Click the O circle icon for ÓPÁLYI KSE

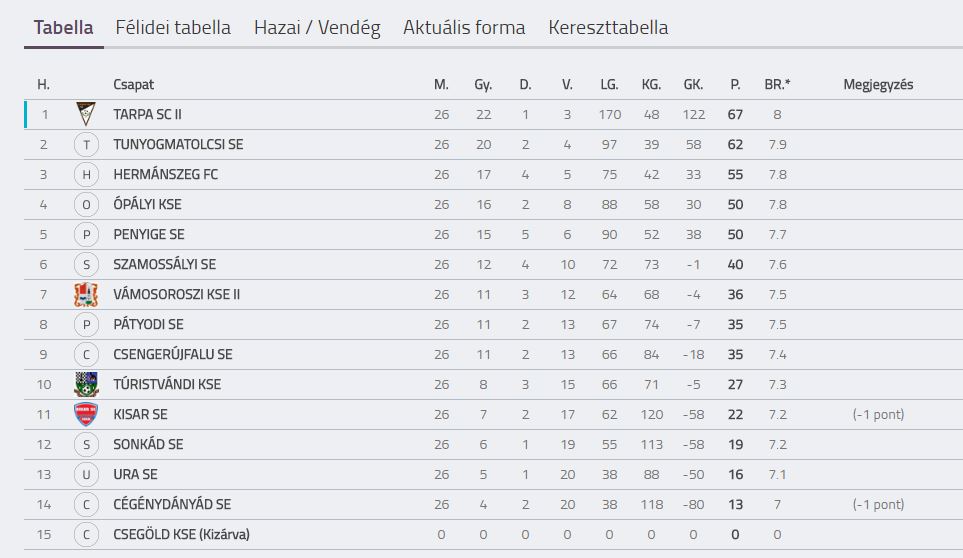click(x=86, y=204)
